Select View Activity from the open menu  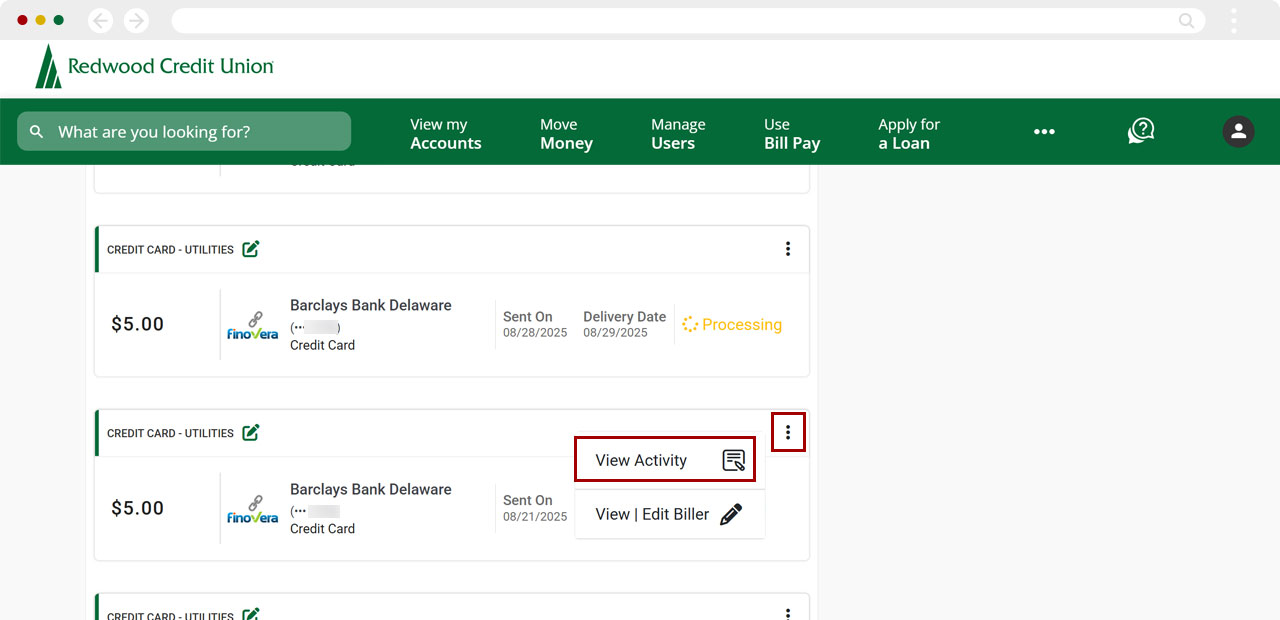641,459
